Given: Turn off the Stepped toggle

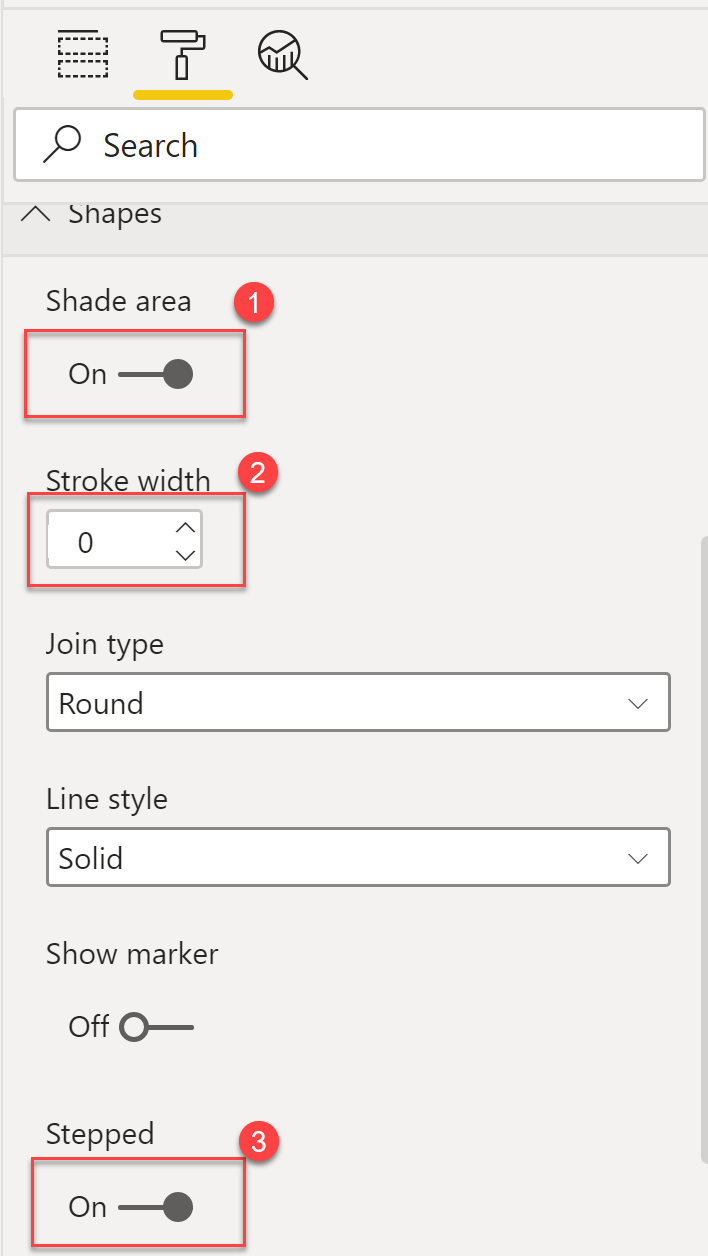Looking at the screenshot, I should 155,1207.
